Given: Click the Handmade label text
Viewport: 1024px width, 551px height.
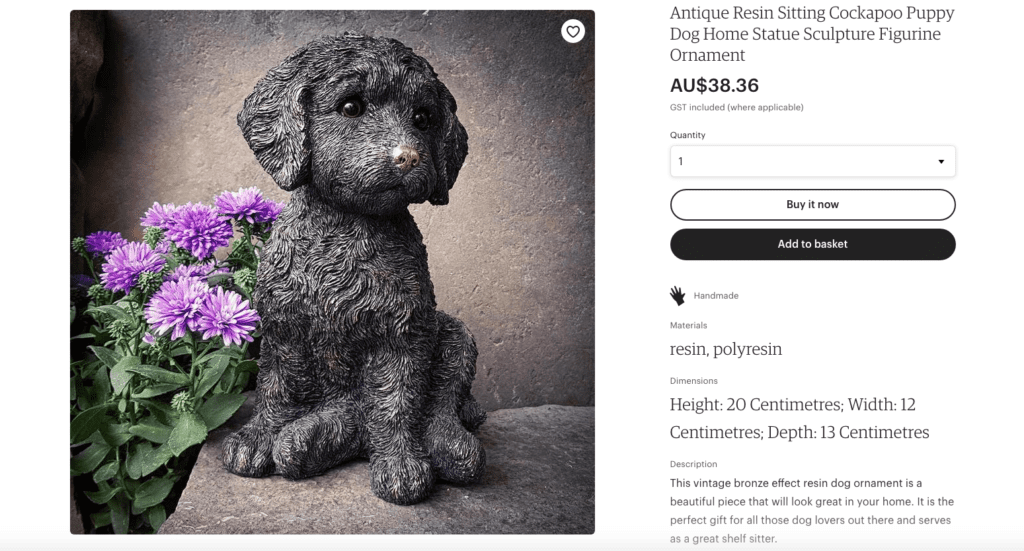Looking at the screenshot, I should coord(716,296).
